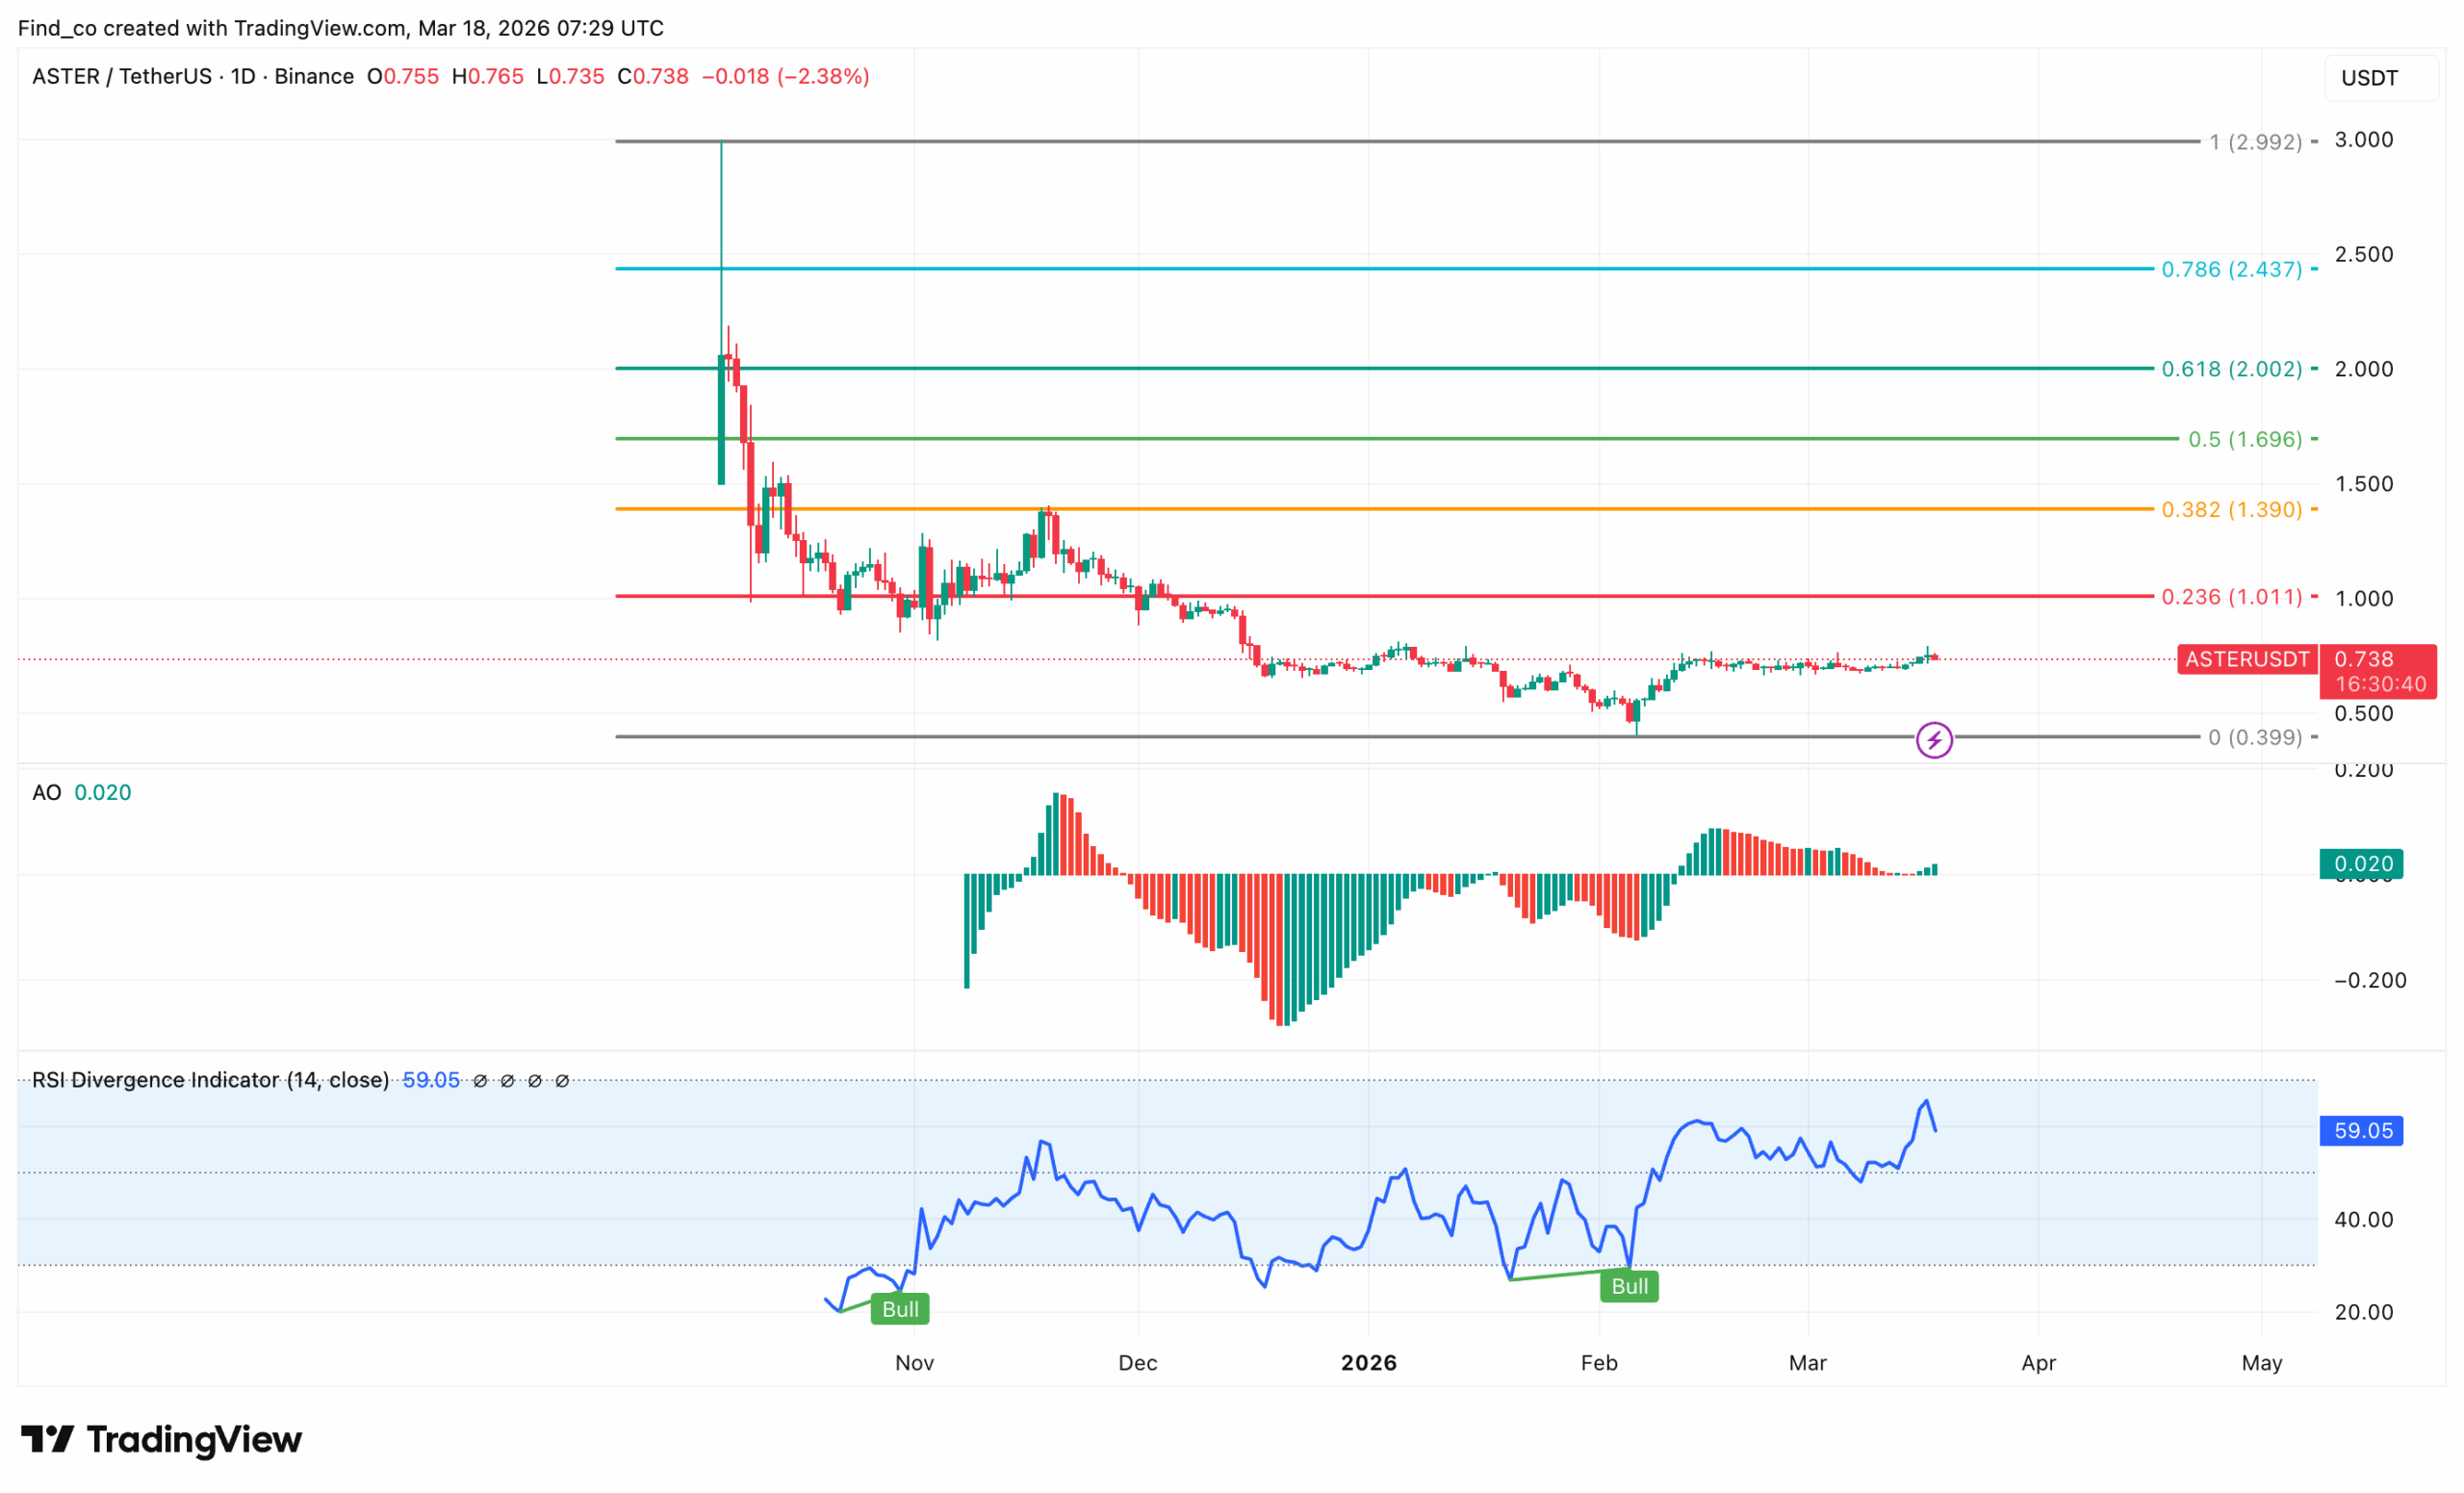Click the RSI Divergence Indicator title
The width and height of the screenshot is (2464, 1493).
click(210, 1080)
